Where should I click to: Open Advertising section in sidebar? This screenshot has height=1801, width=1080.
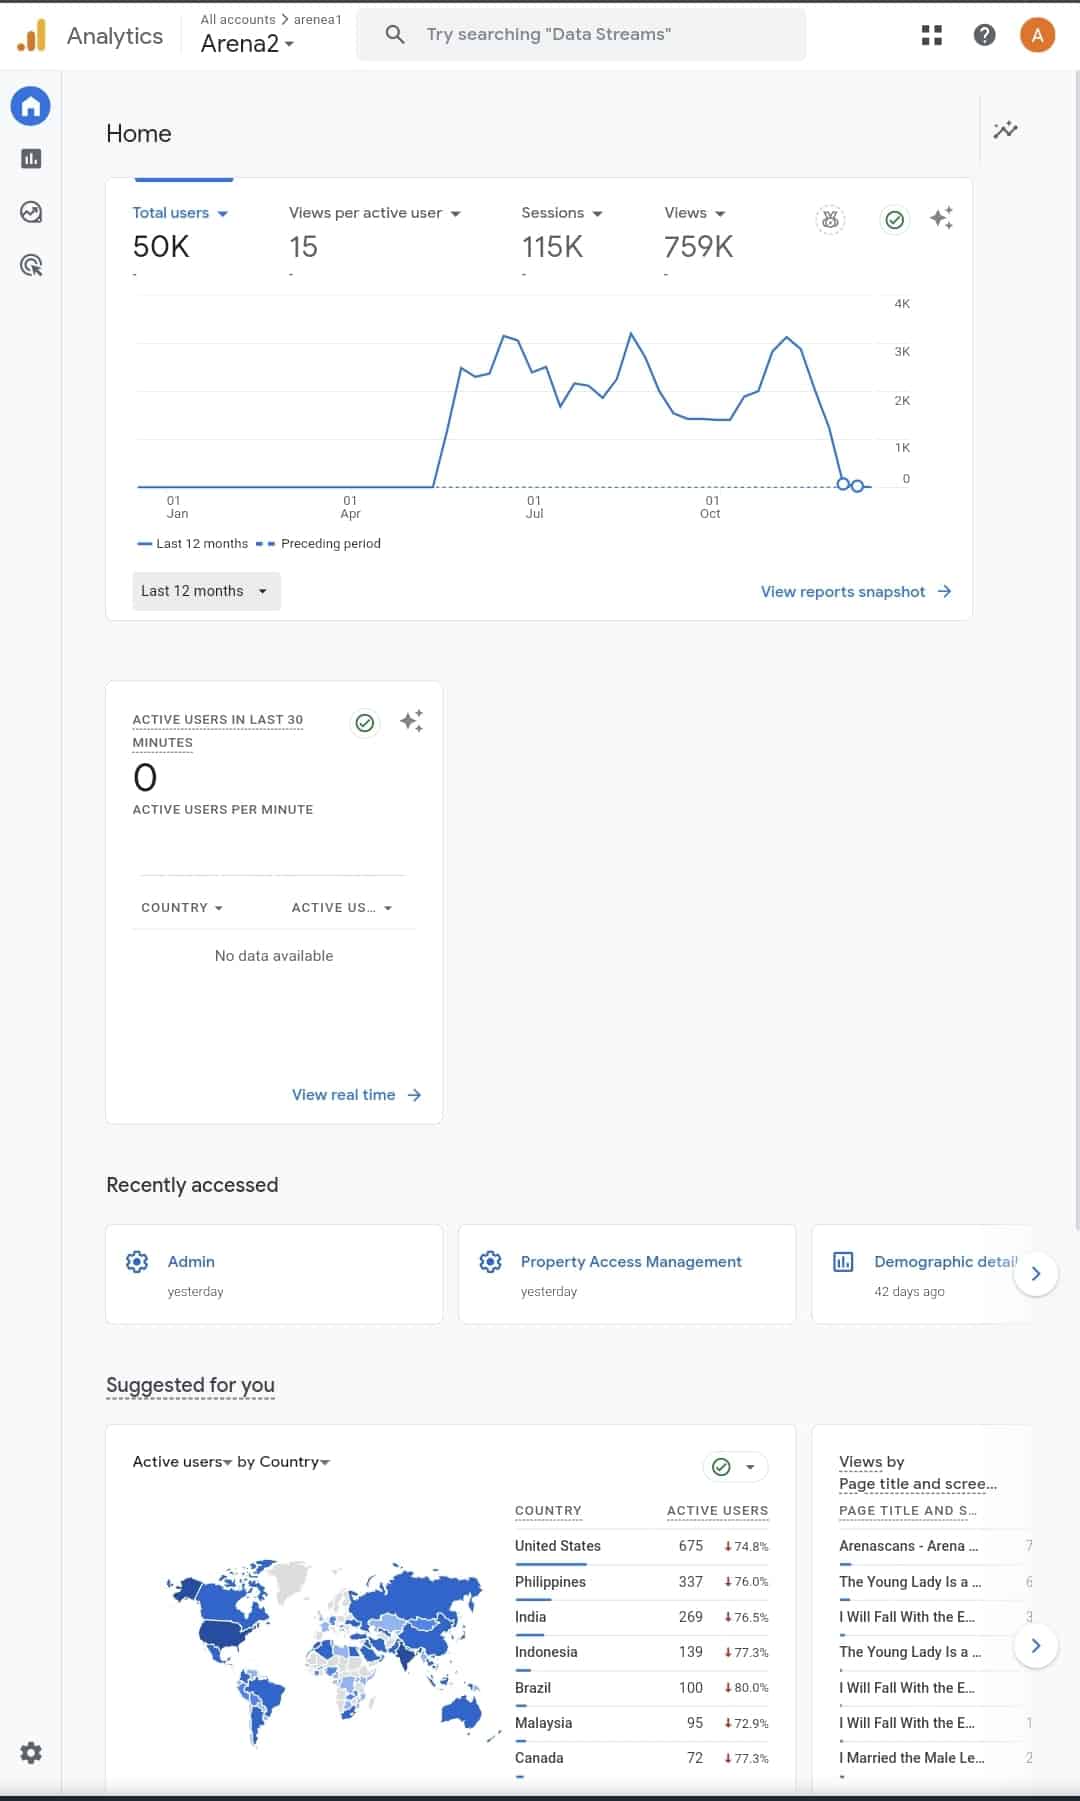pyautogui.click(x=31, y=265)
